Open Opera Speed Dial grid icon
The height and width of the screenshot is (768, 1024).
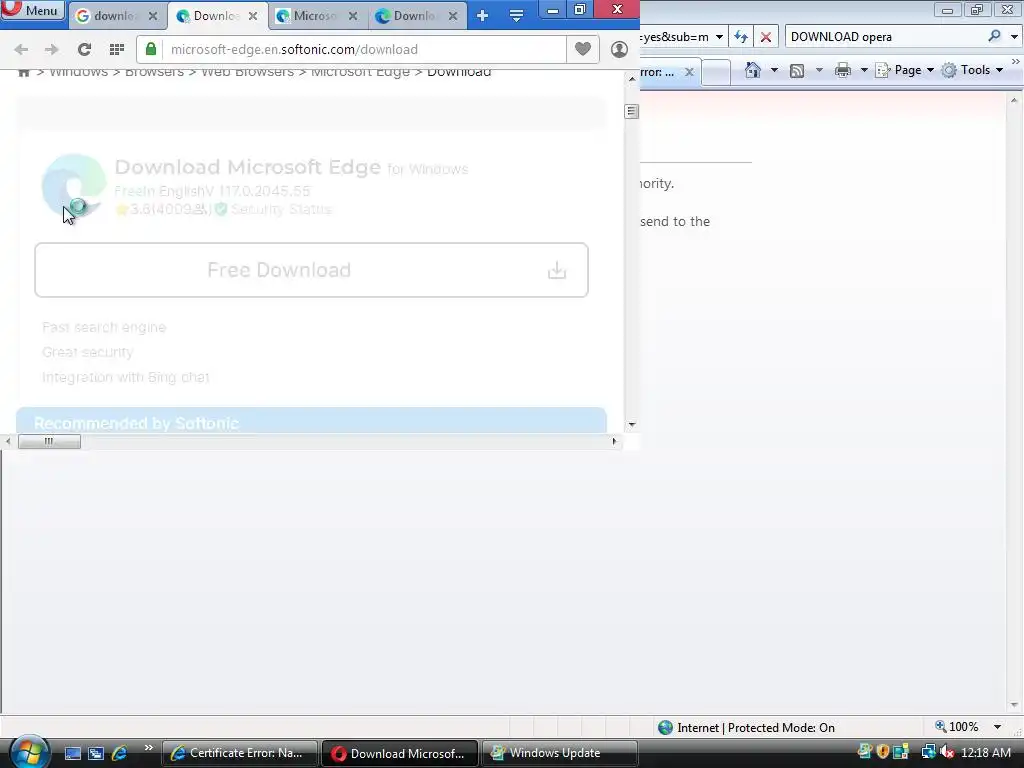117,50
